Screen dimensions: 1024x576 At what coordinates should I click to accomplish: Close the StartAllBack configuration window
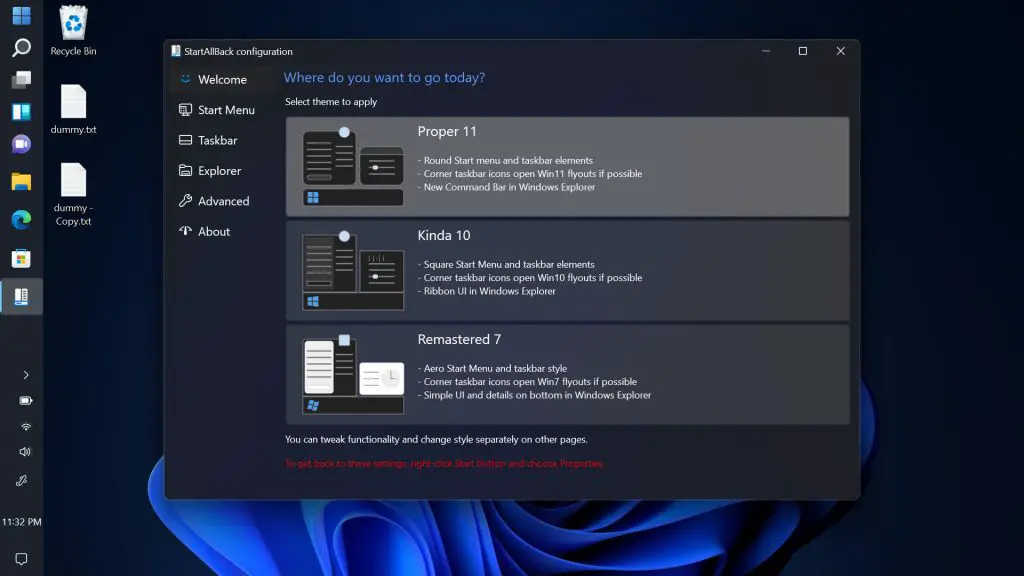pyautogui.click(x=840, y=51)
